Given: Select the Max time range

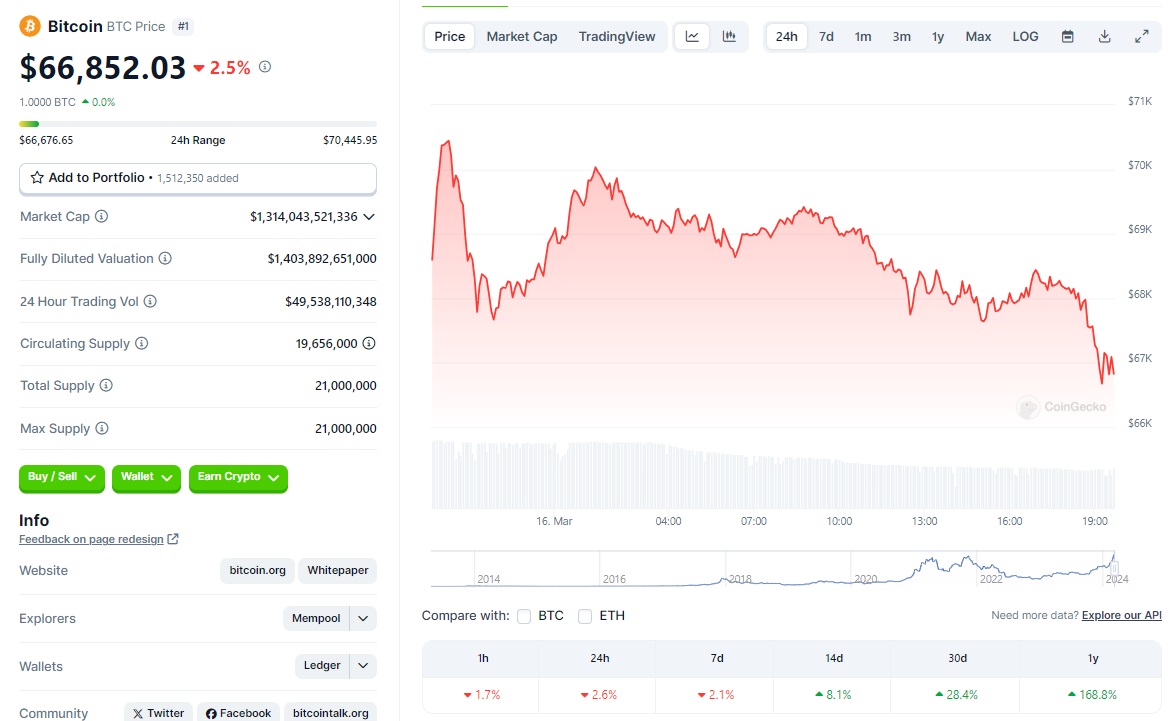Looking at the screenshot, I should coord(978,37).
